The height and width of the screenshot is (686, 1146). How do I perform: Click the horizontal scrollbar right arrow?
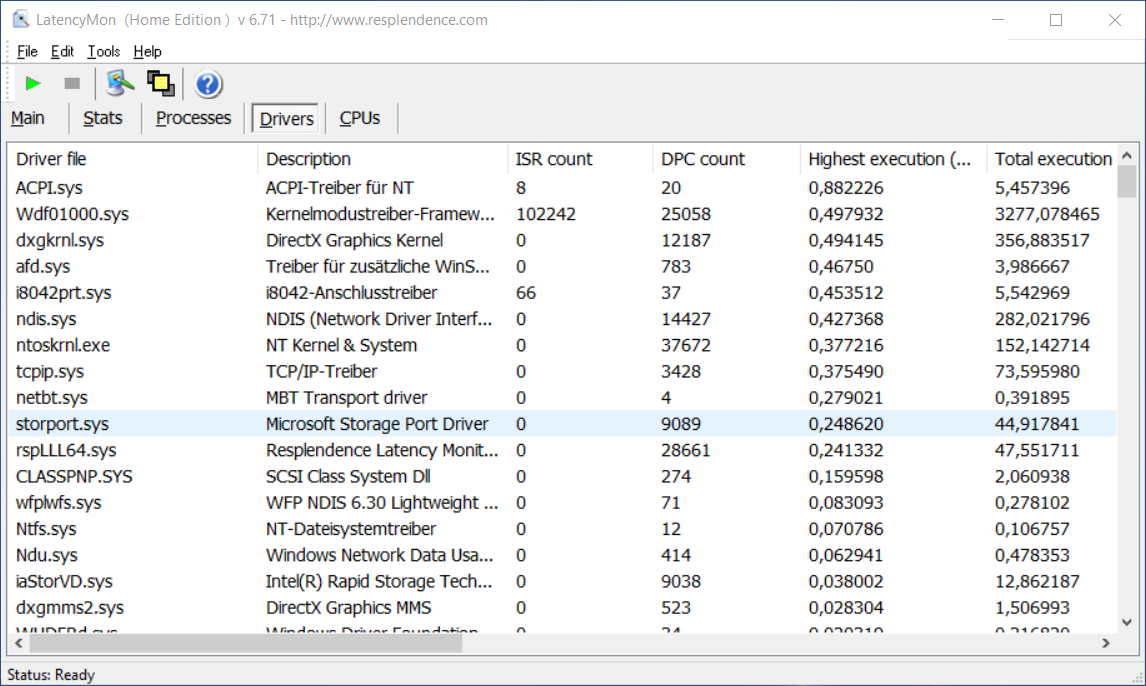coord(1106,644)
